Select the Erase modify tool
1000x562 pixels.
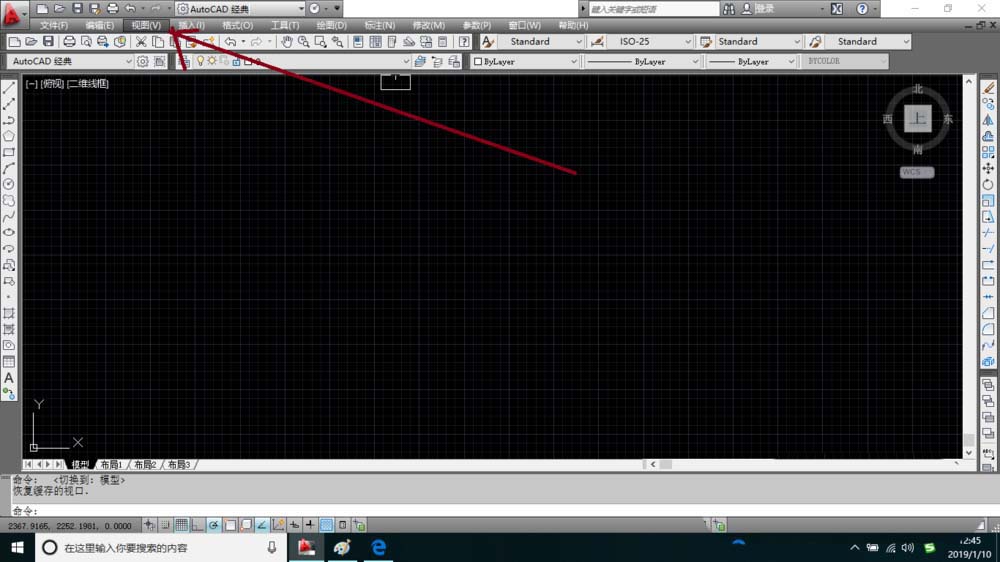(988, 88)
